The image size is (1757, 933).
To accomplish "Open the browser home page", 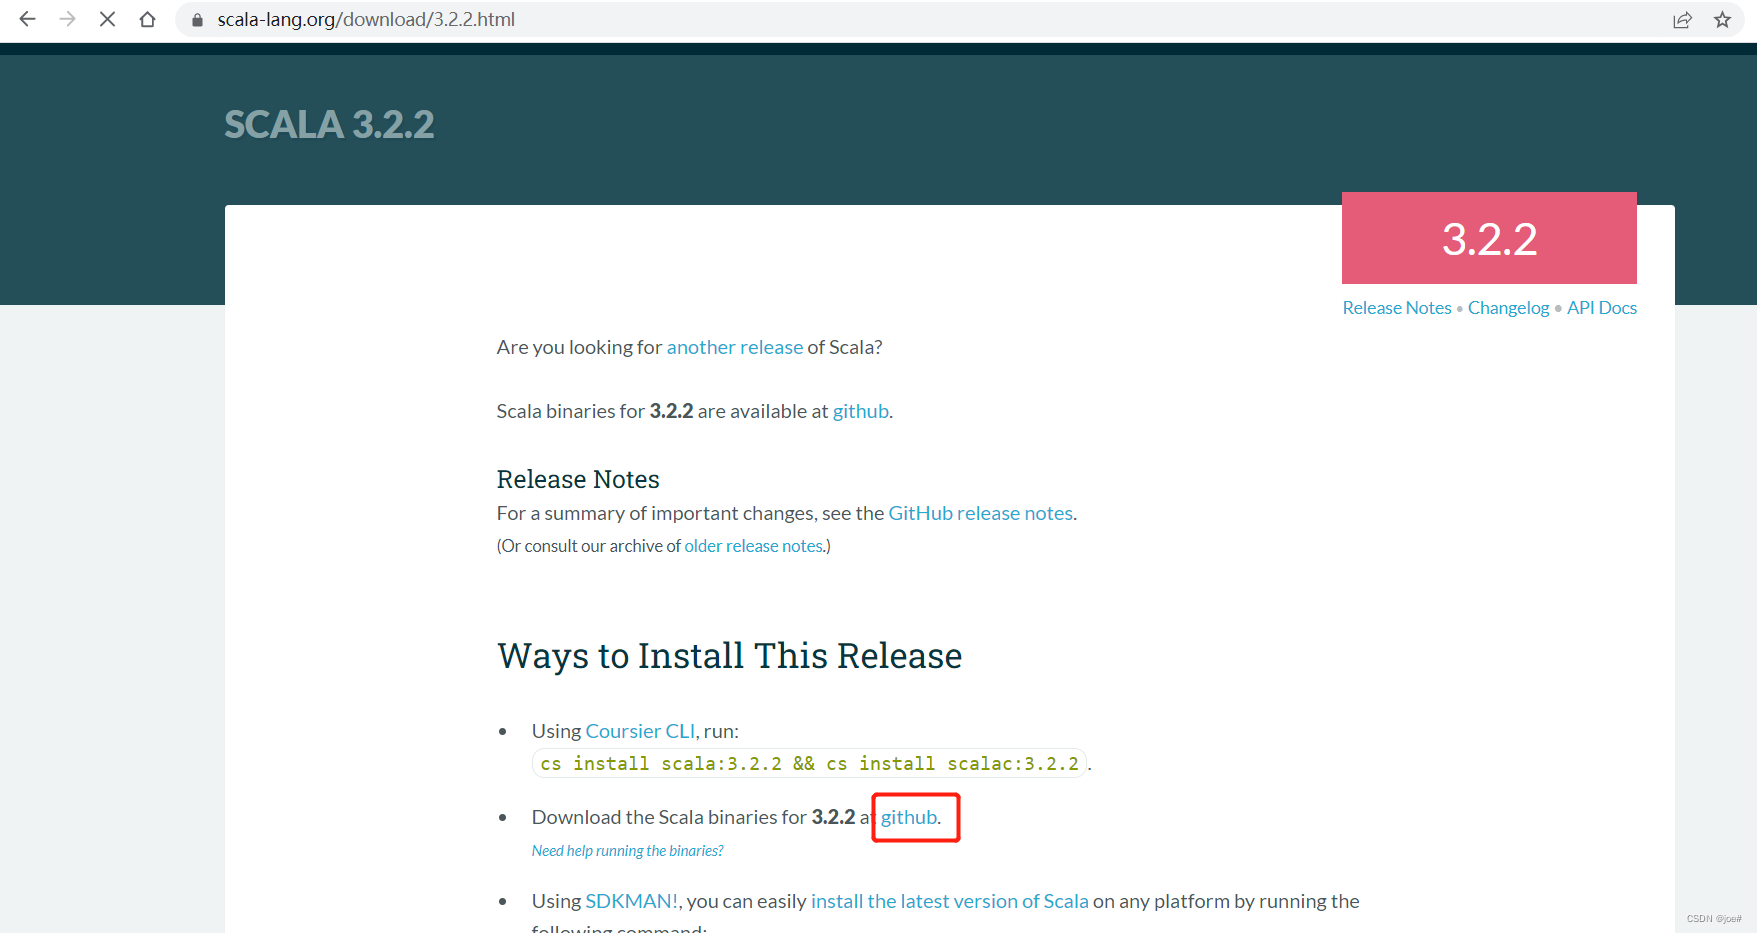I will tap(147, 19).
